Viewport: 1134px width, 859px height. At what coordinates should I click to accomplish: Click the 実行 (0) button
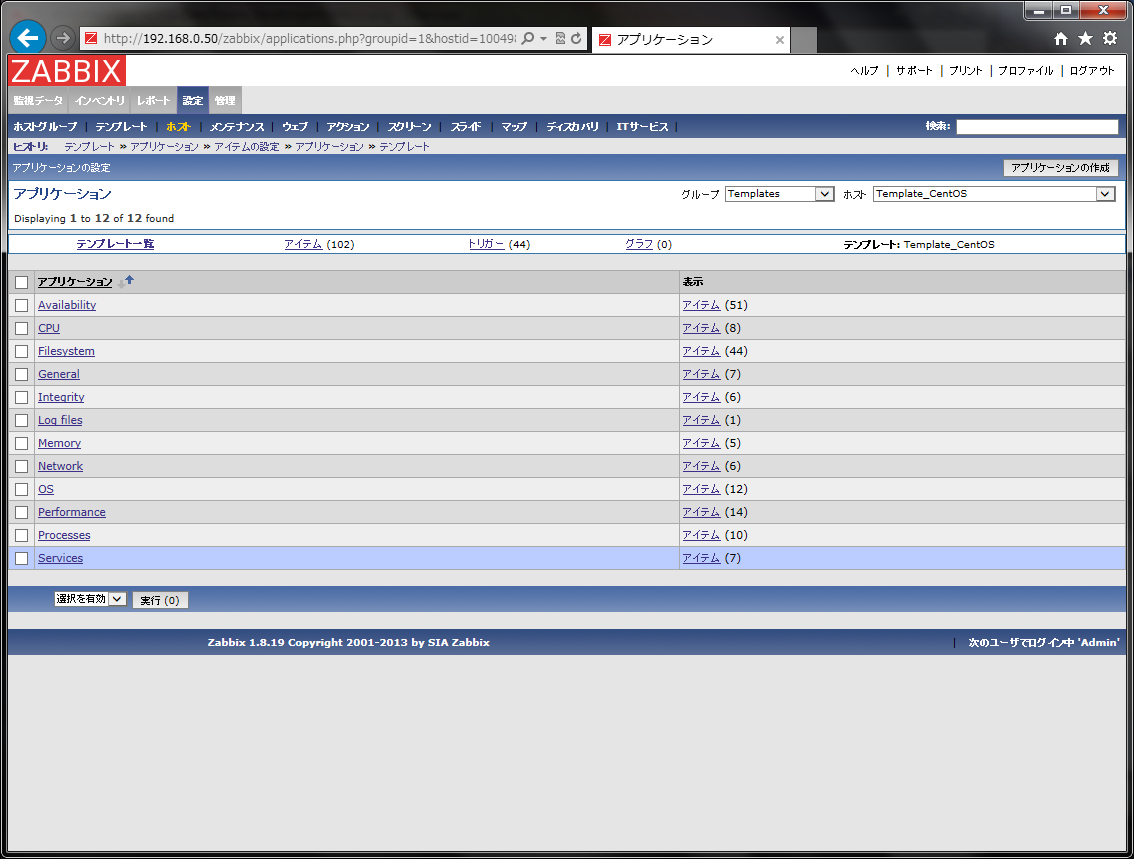[160, 600]
